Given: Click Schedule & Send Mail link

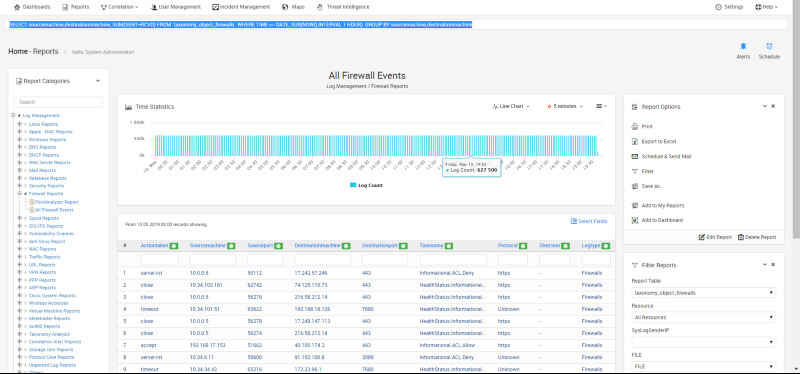Looking at the screenshot, I should tap(666, 157).
